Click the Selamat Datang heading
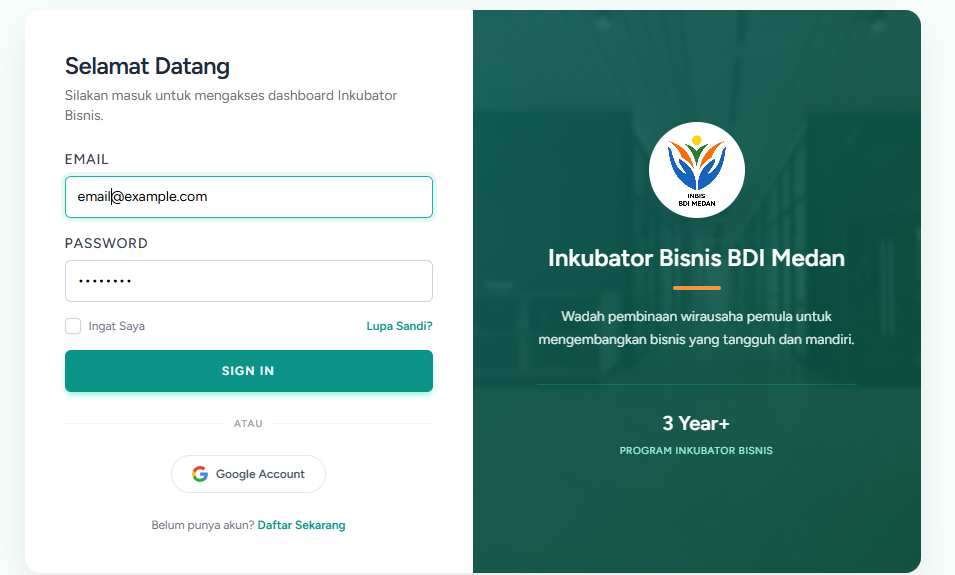This screenshot has width=955, height=575. coord(147,66)
